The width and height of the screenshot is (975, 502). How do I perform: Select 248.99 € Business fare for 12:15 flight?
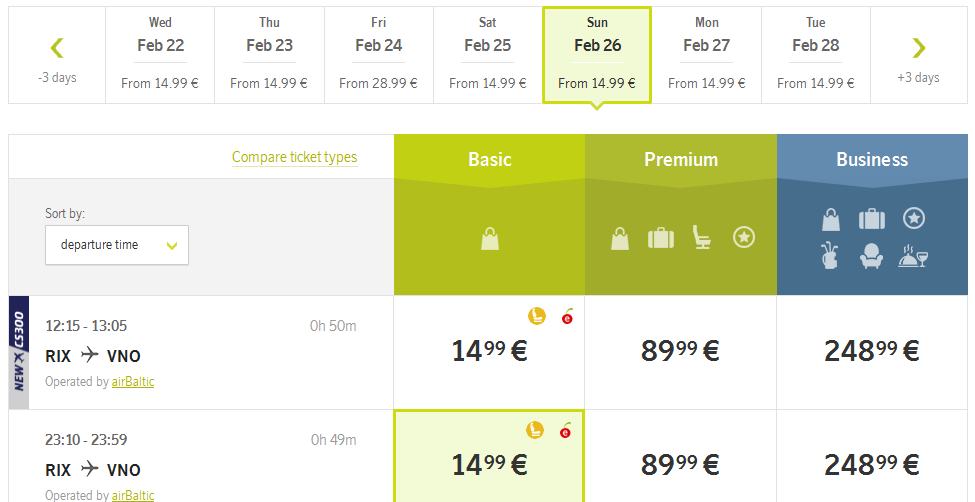(x=872, y=352)
